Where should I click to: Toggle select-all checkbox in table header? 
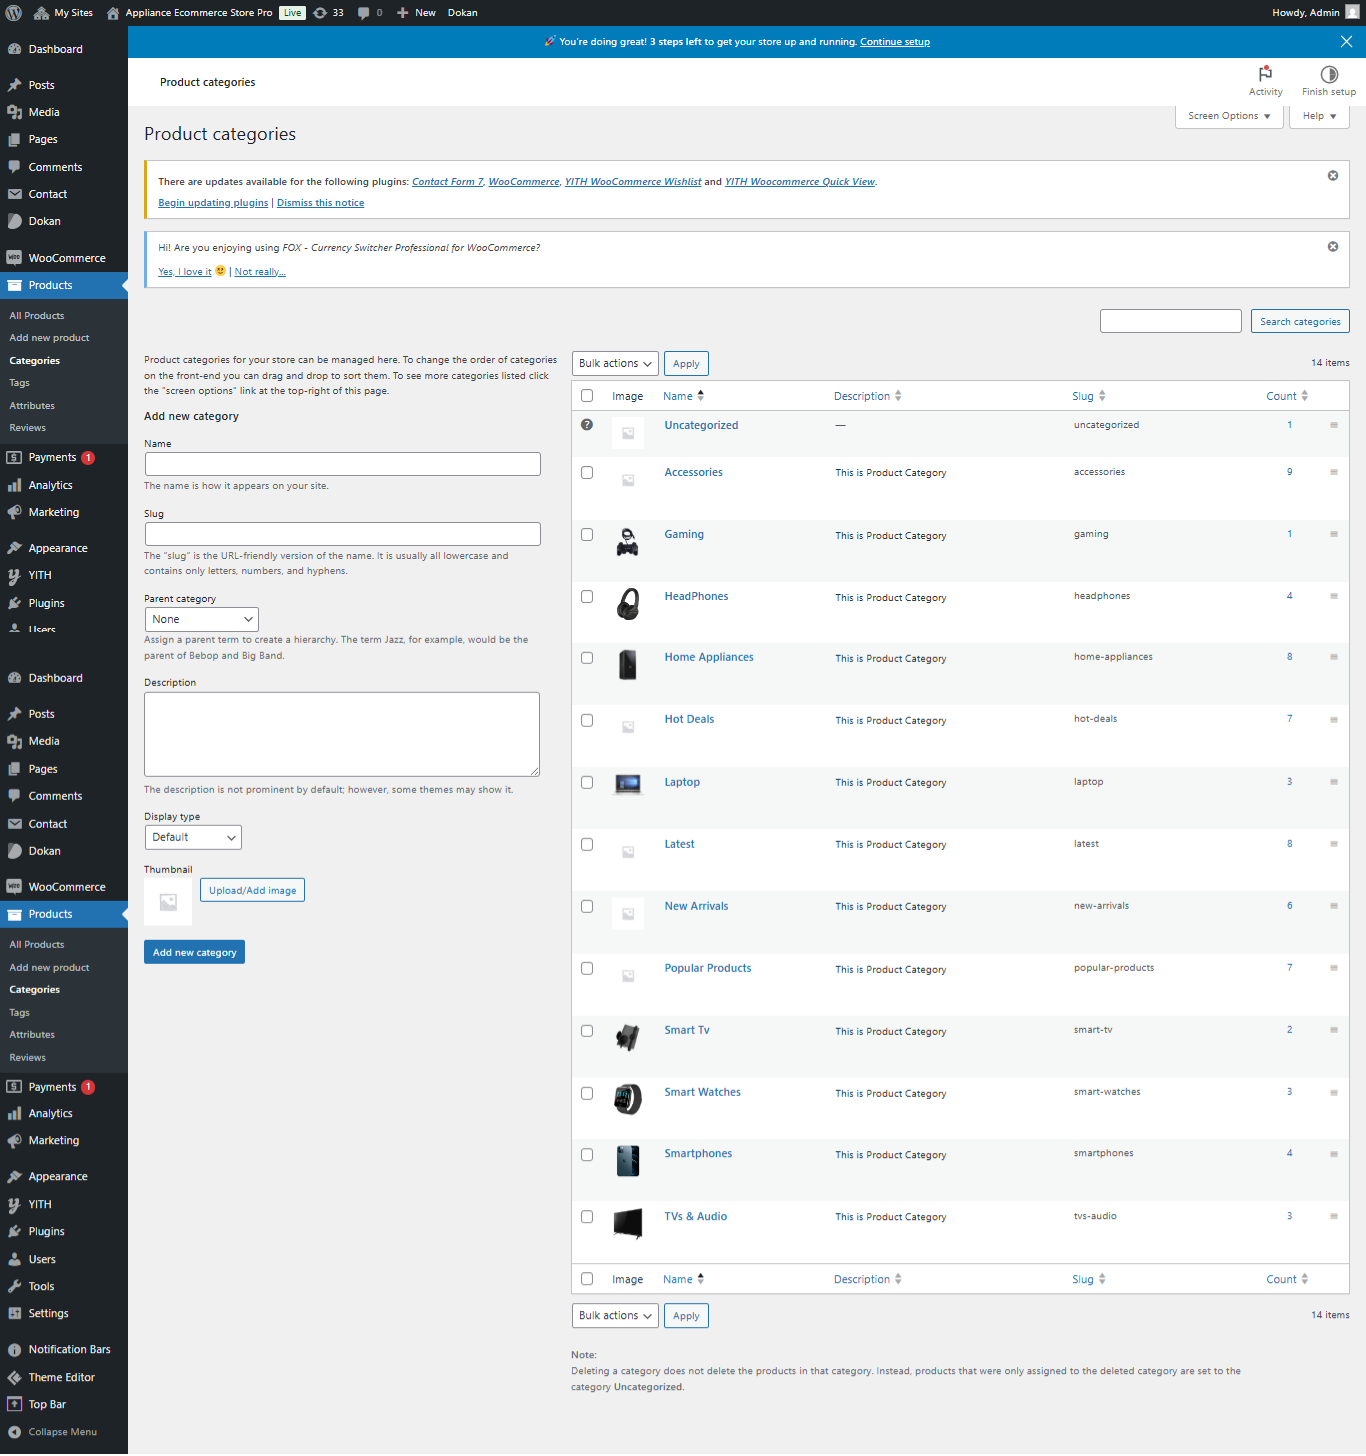587,396
